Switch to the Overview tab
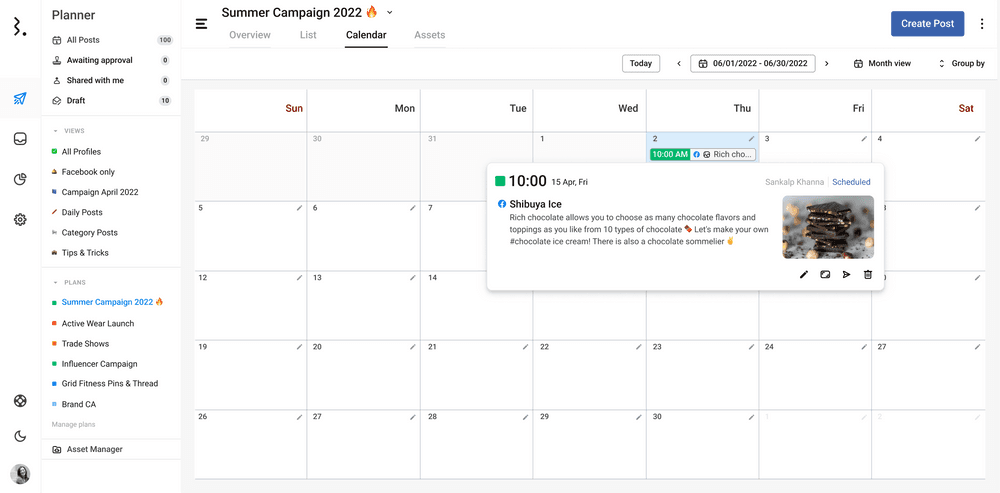The image size is (1000, 493). tap(250, 35)
